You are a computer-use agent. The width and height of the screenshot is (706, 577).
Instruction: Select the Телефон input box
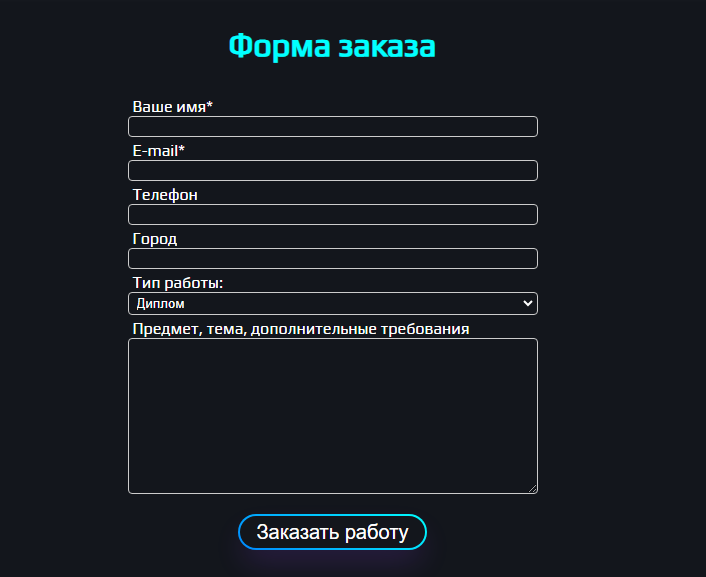click(x=333, y=214)
